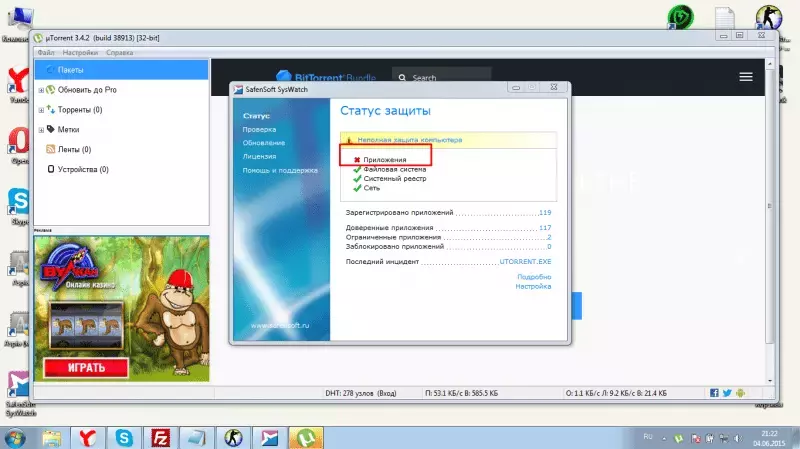800x449 pixels.
Task: Expand the Метки tree node
Action: pyautogui.click(x=41, y=130)
